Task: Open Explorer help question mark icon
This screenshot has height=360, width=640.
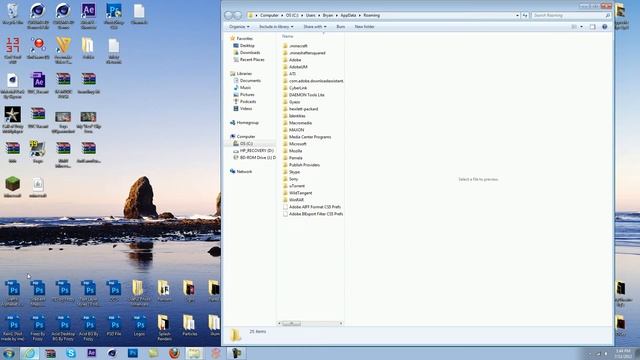Action: pyautogui.click(x=604, y=27)
